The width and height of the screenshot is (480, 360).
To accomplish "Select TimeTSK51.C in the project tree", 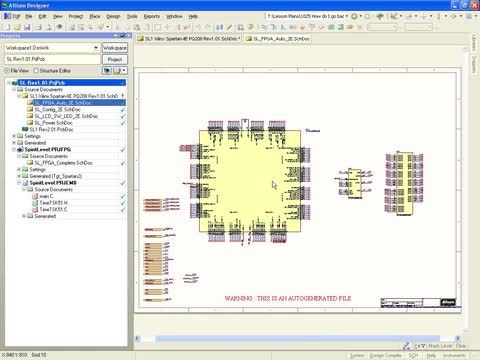I will [53, 209].
